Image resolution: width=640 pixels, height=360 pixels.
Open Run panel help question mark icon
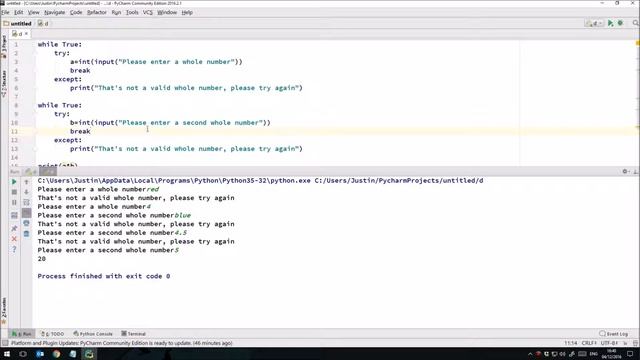click(x=14, y=249)
